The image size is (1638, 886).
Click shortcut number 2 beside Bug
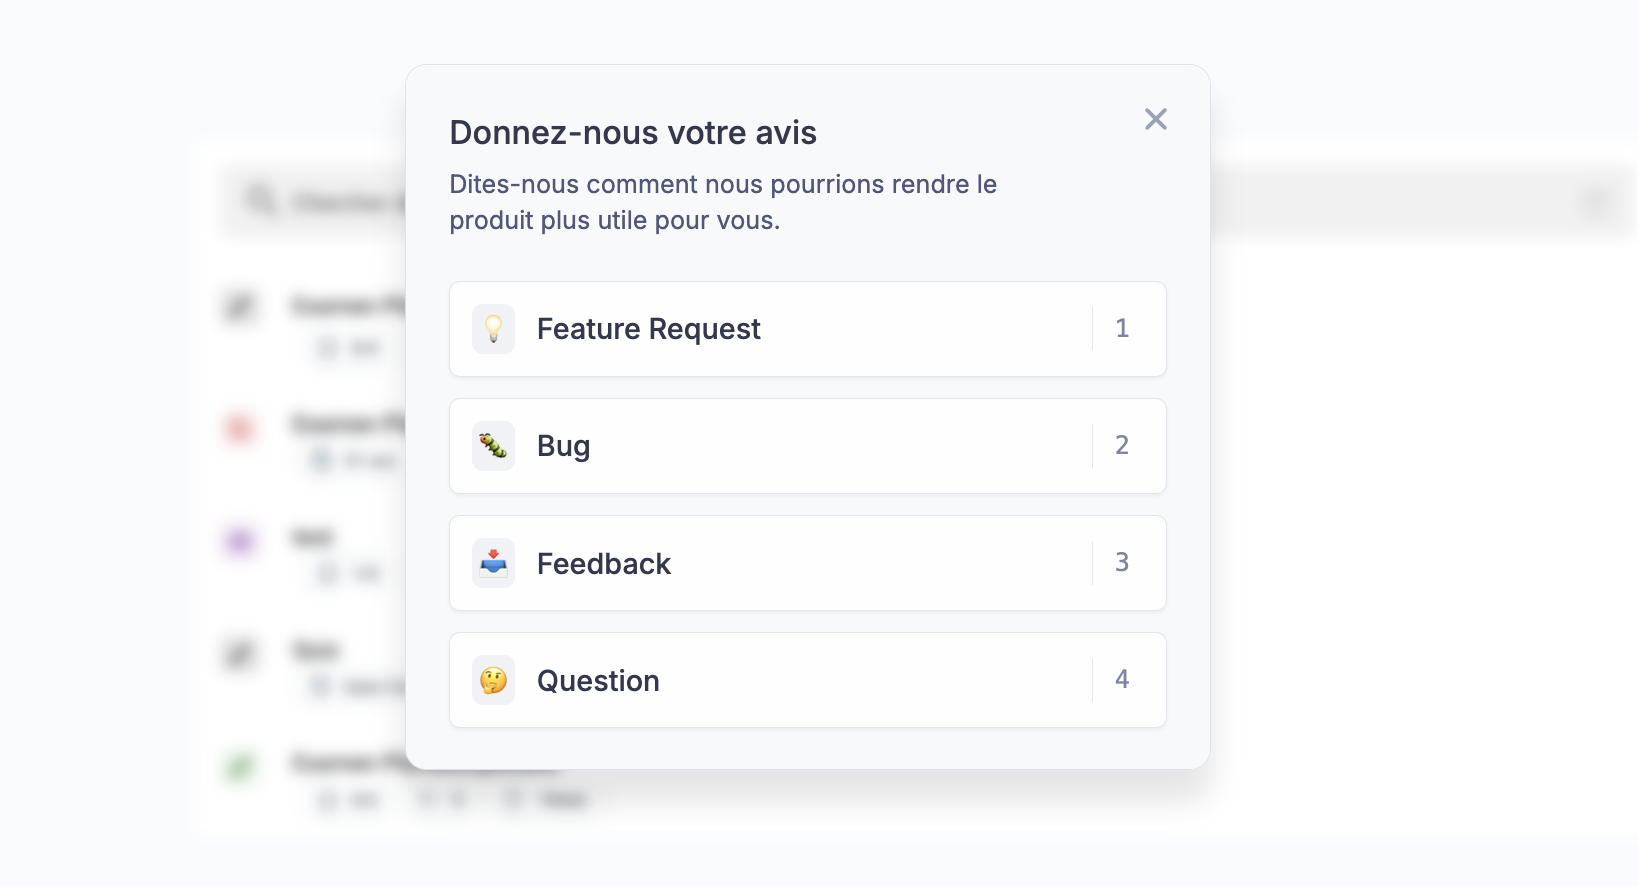tap(1122, 445)
